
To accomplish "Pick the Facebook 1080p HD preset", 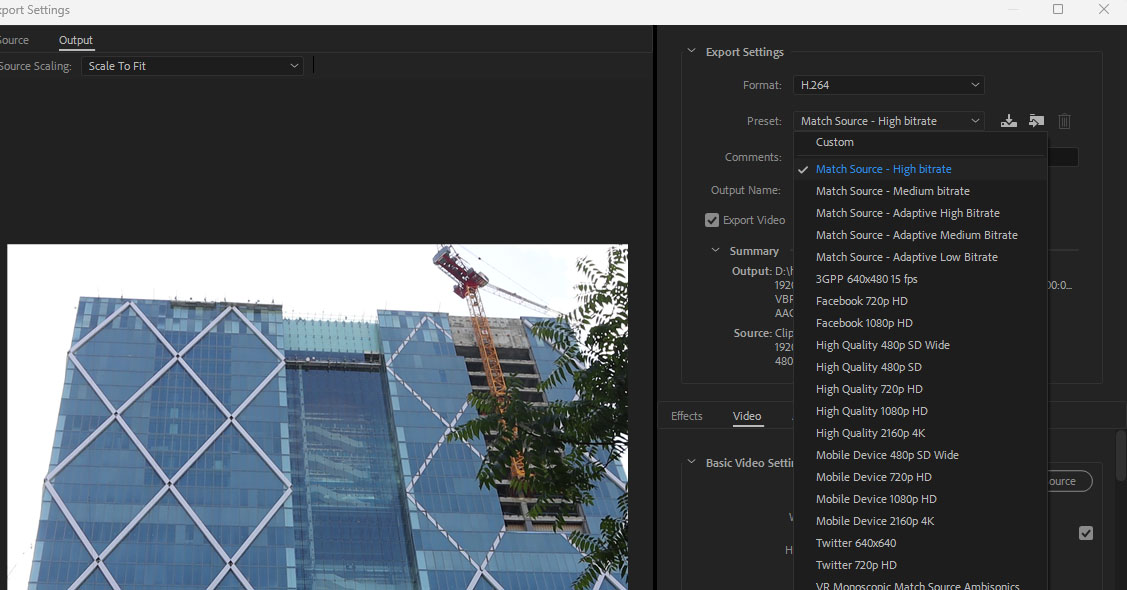I will point(864,323).
